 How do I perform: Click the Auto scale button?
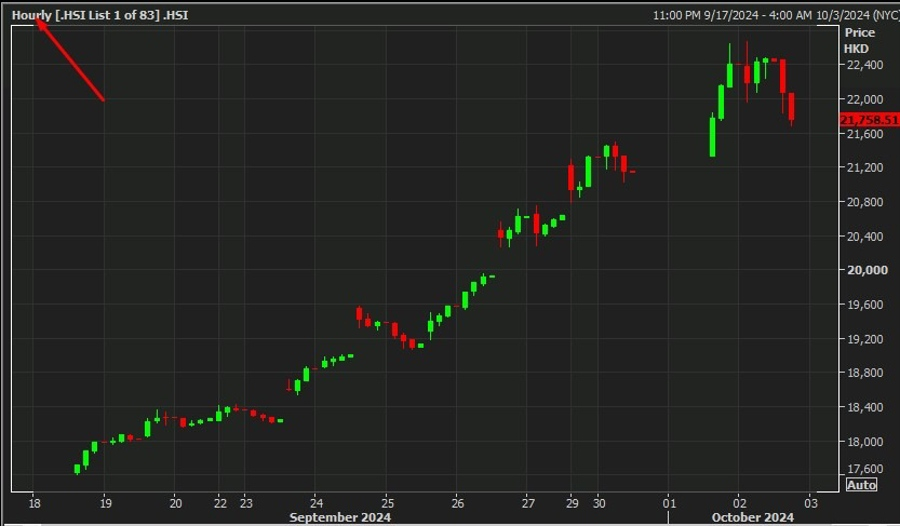click(x=862, y=485)
